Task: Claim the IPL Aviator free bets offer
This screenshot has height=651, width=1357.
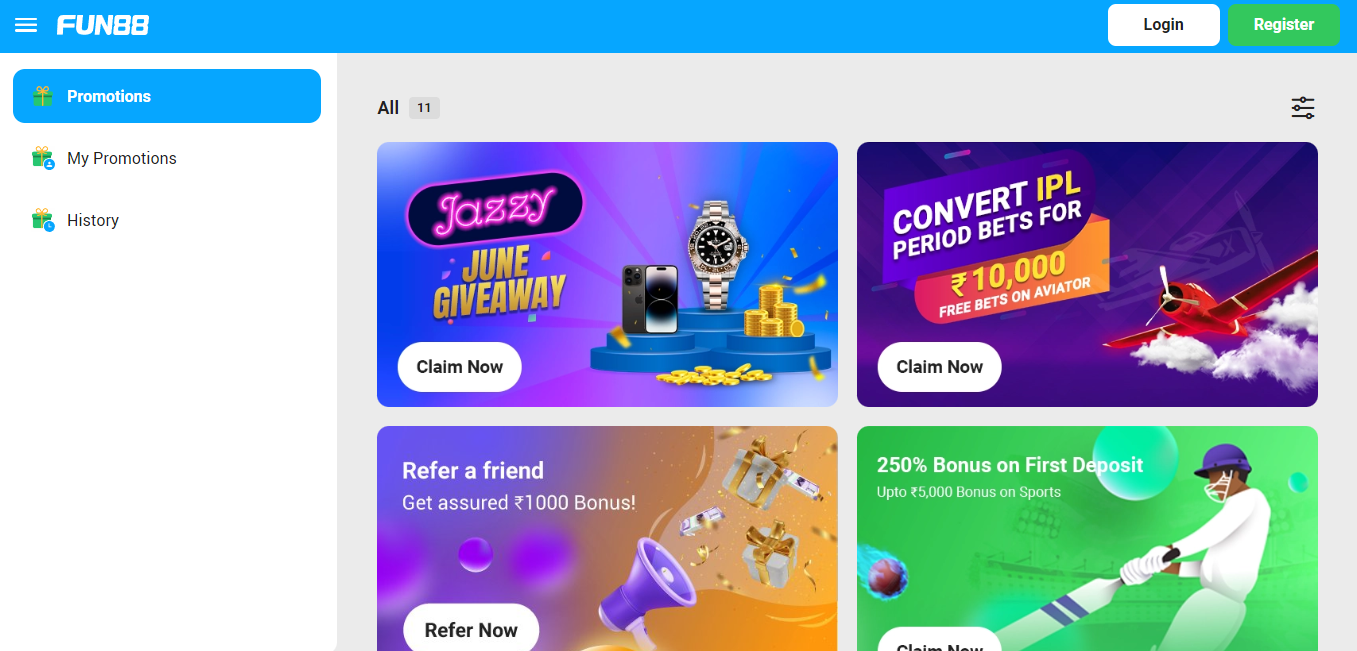Action: (x=940, y=367)
